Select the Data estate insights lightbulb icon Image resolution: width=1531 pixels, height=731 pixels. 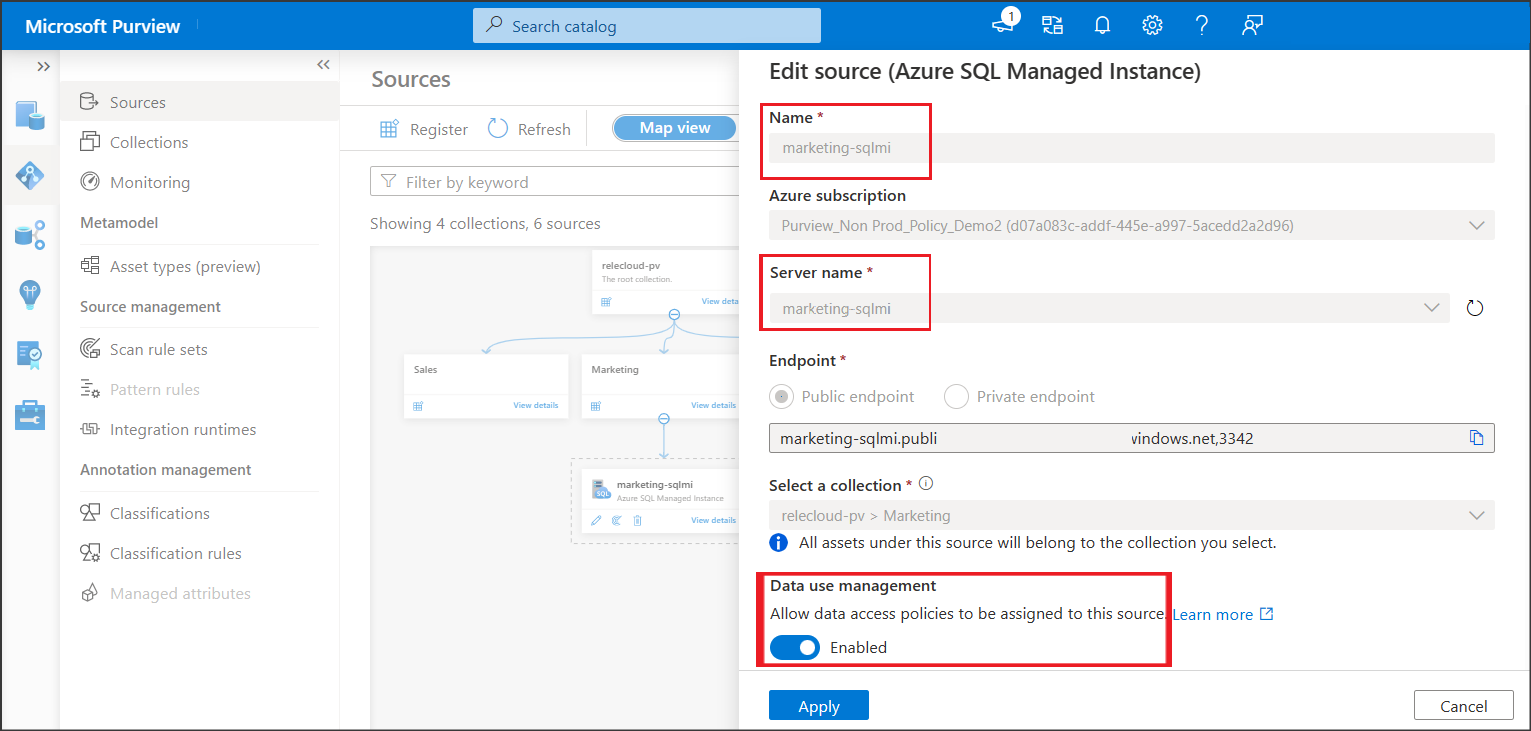(30, 294)
